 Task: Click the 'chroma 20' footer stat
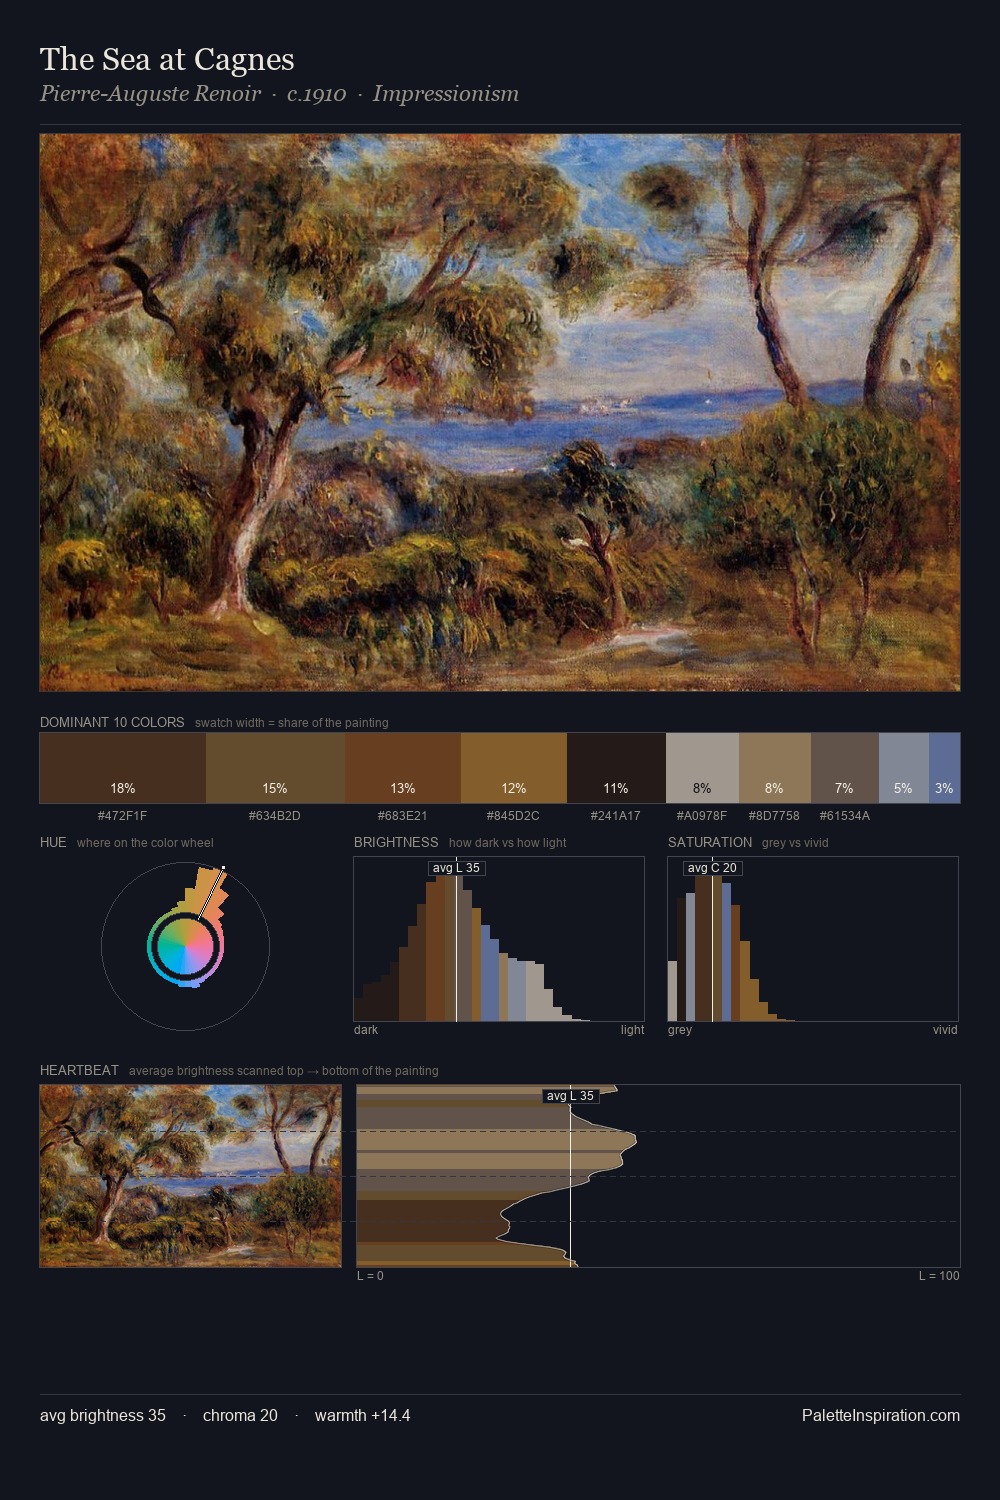tap(240, 1415)
